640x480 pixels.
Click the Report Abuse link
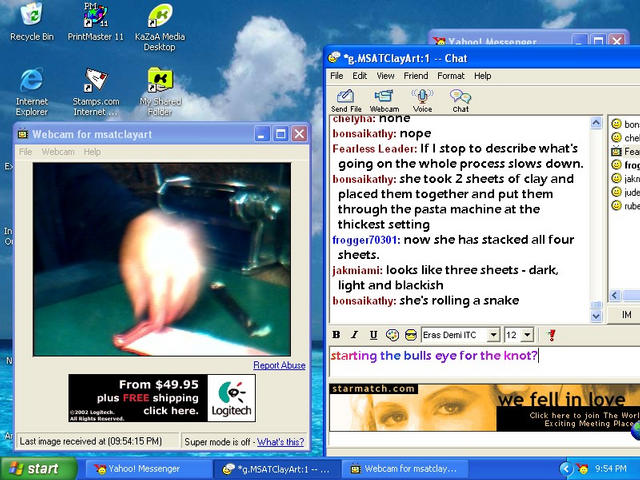(x=279, y=365)
